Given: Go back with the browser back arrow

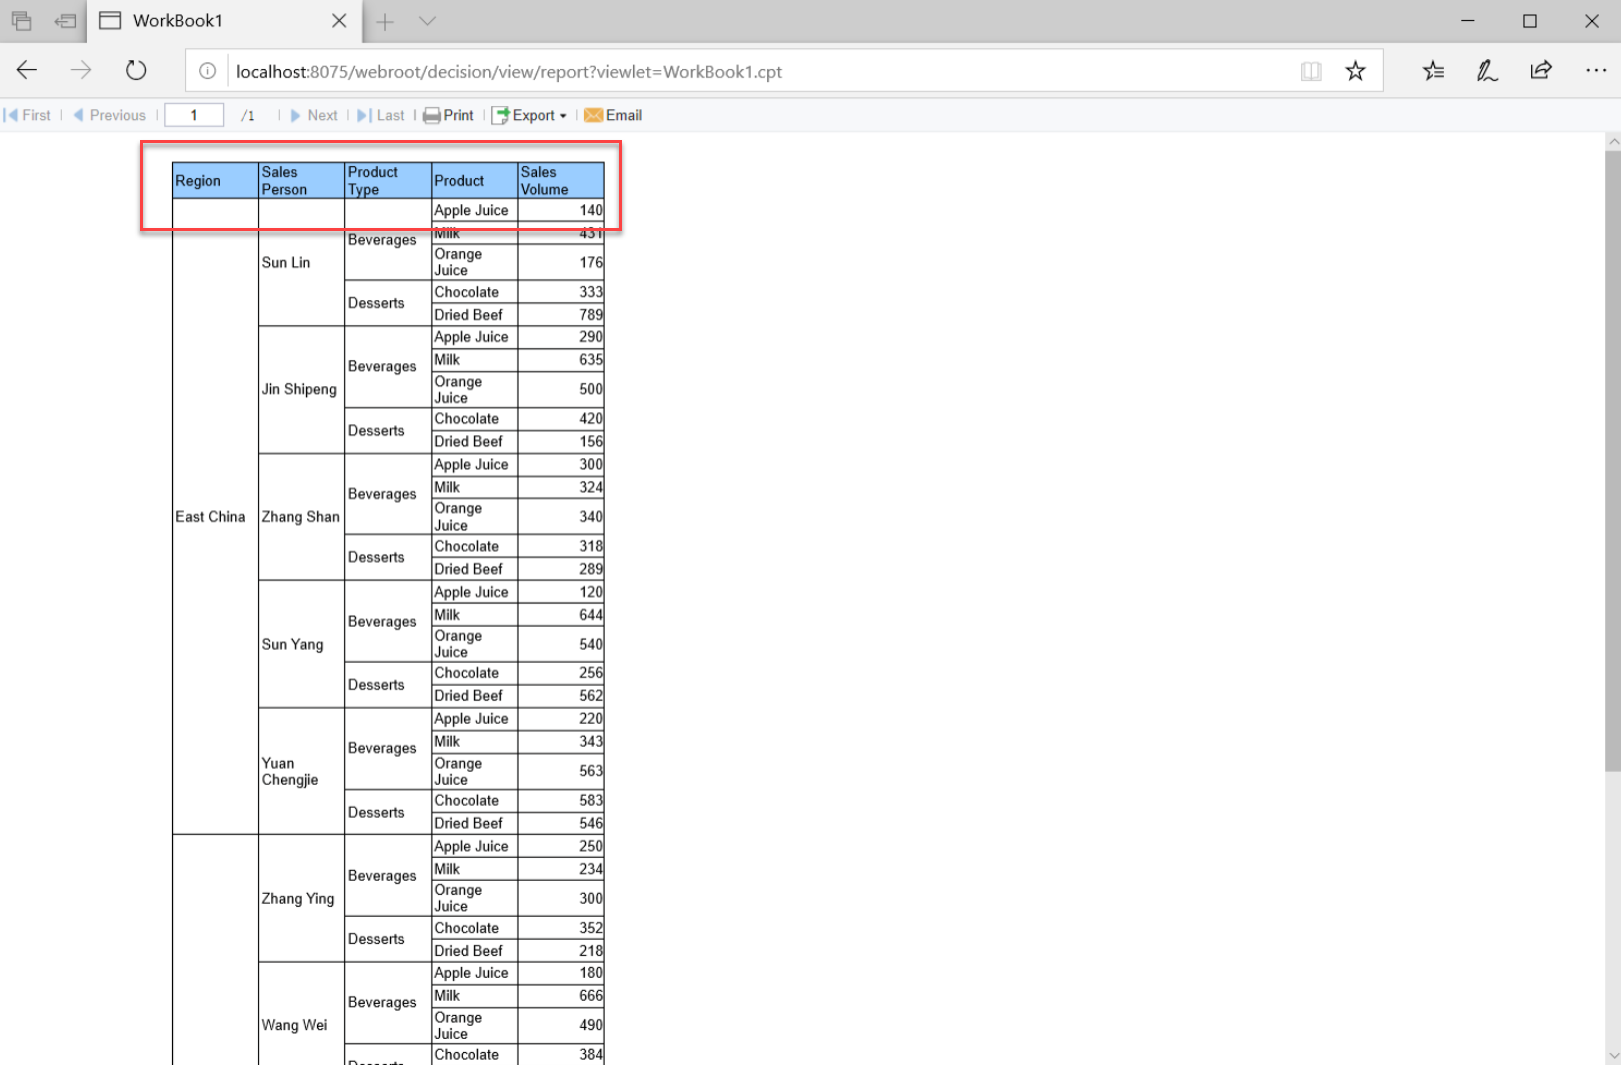Looking at the screenshot, I should [x=27, y=70].
